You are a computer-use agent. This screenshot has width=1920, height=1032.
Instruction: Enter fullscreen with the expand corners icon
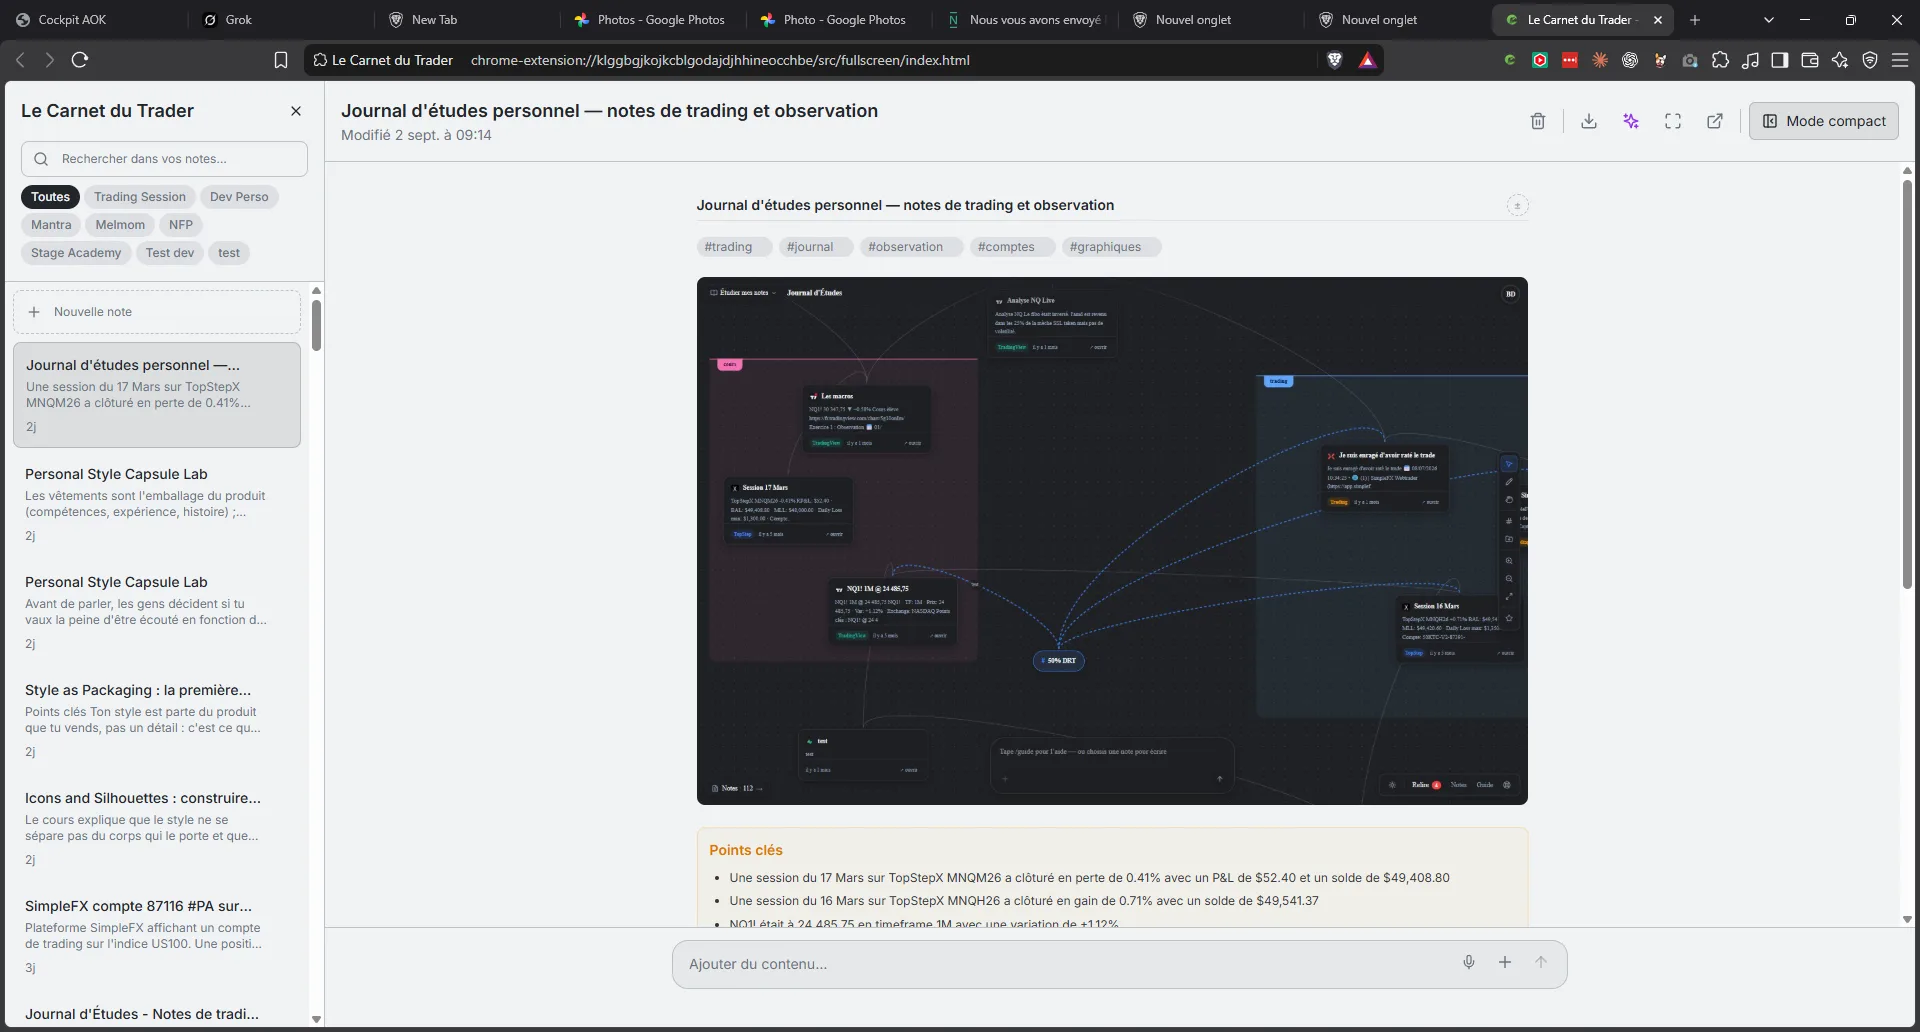1673,121
